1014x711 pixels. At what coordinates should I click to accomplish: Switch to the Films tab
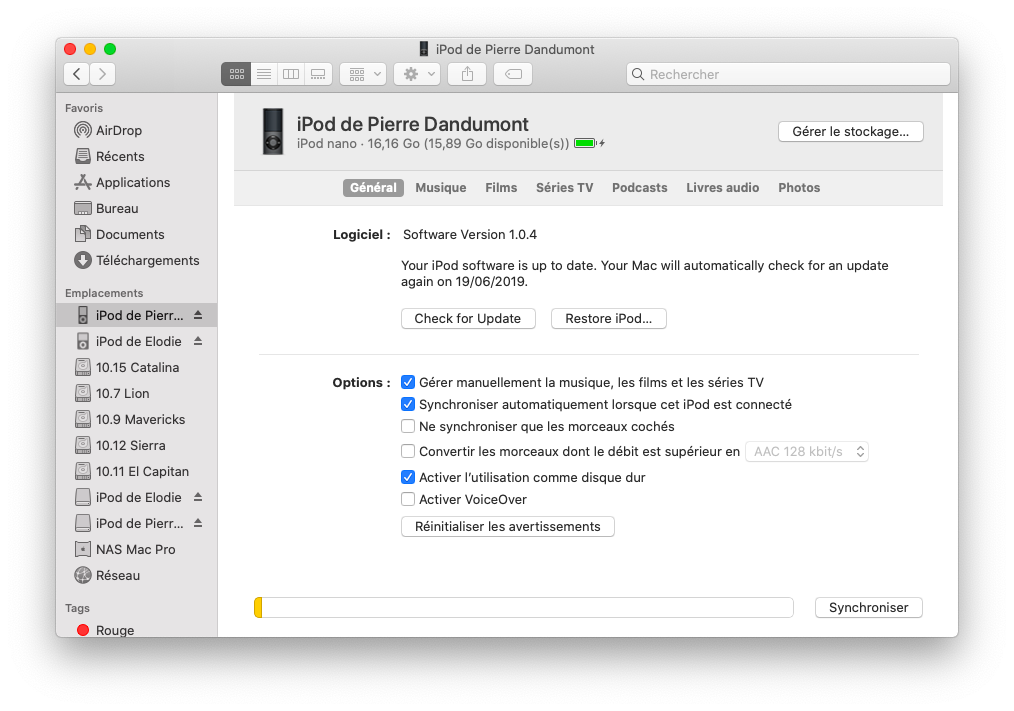501,188
